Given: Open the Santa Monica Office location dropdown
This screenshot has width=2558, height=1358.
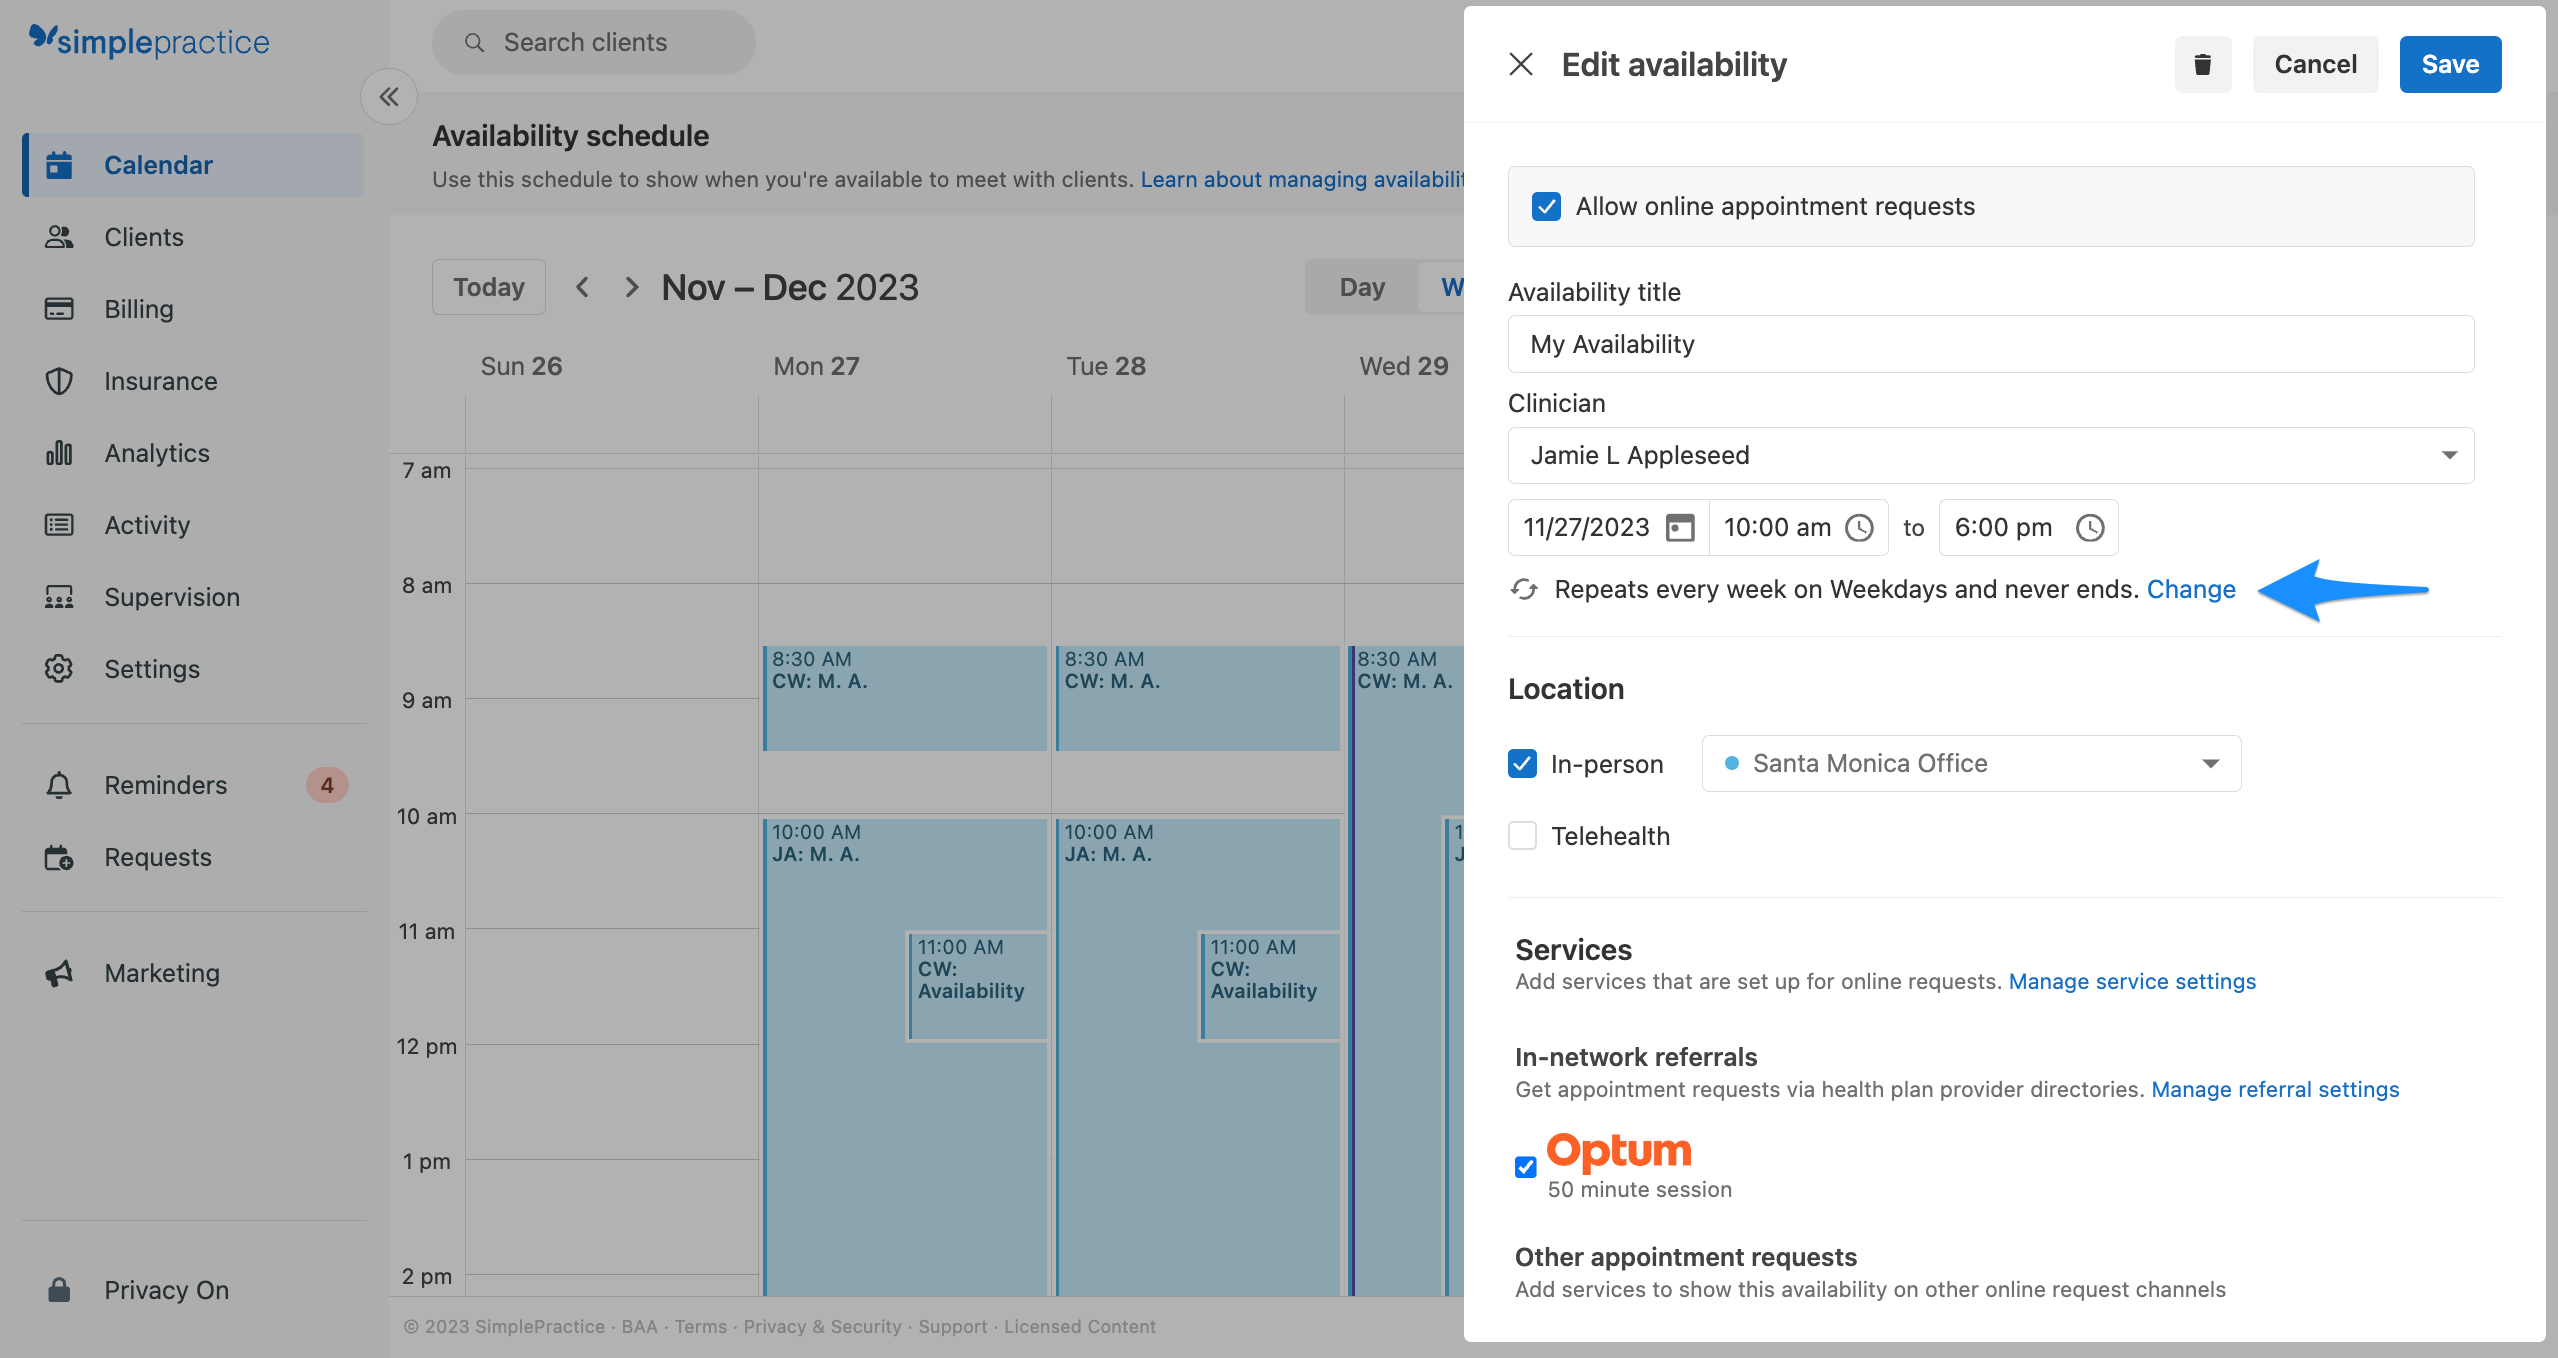Looking at the screenshot, I should [x=2211, y=763].
